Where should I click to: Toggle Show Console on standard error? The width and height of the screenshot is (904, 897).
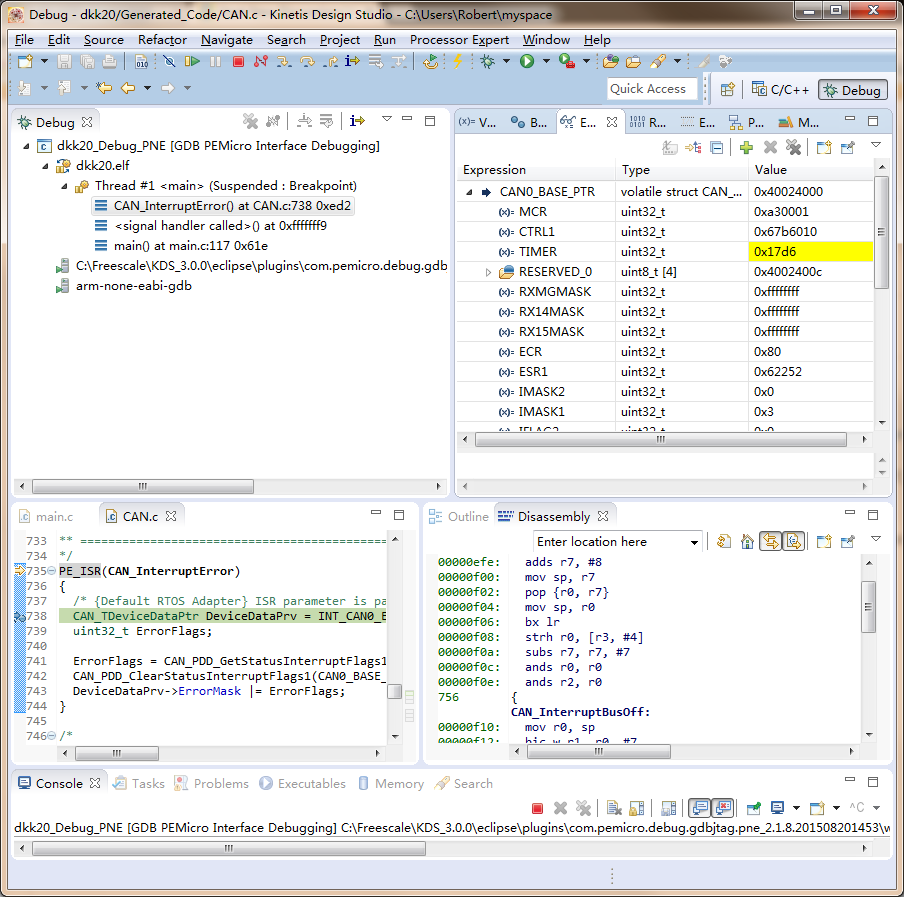723,808
